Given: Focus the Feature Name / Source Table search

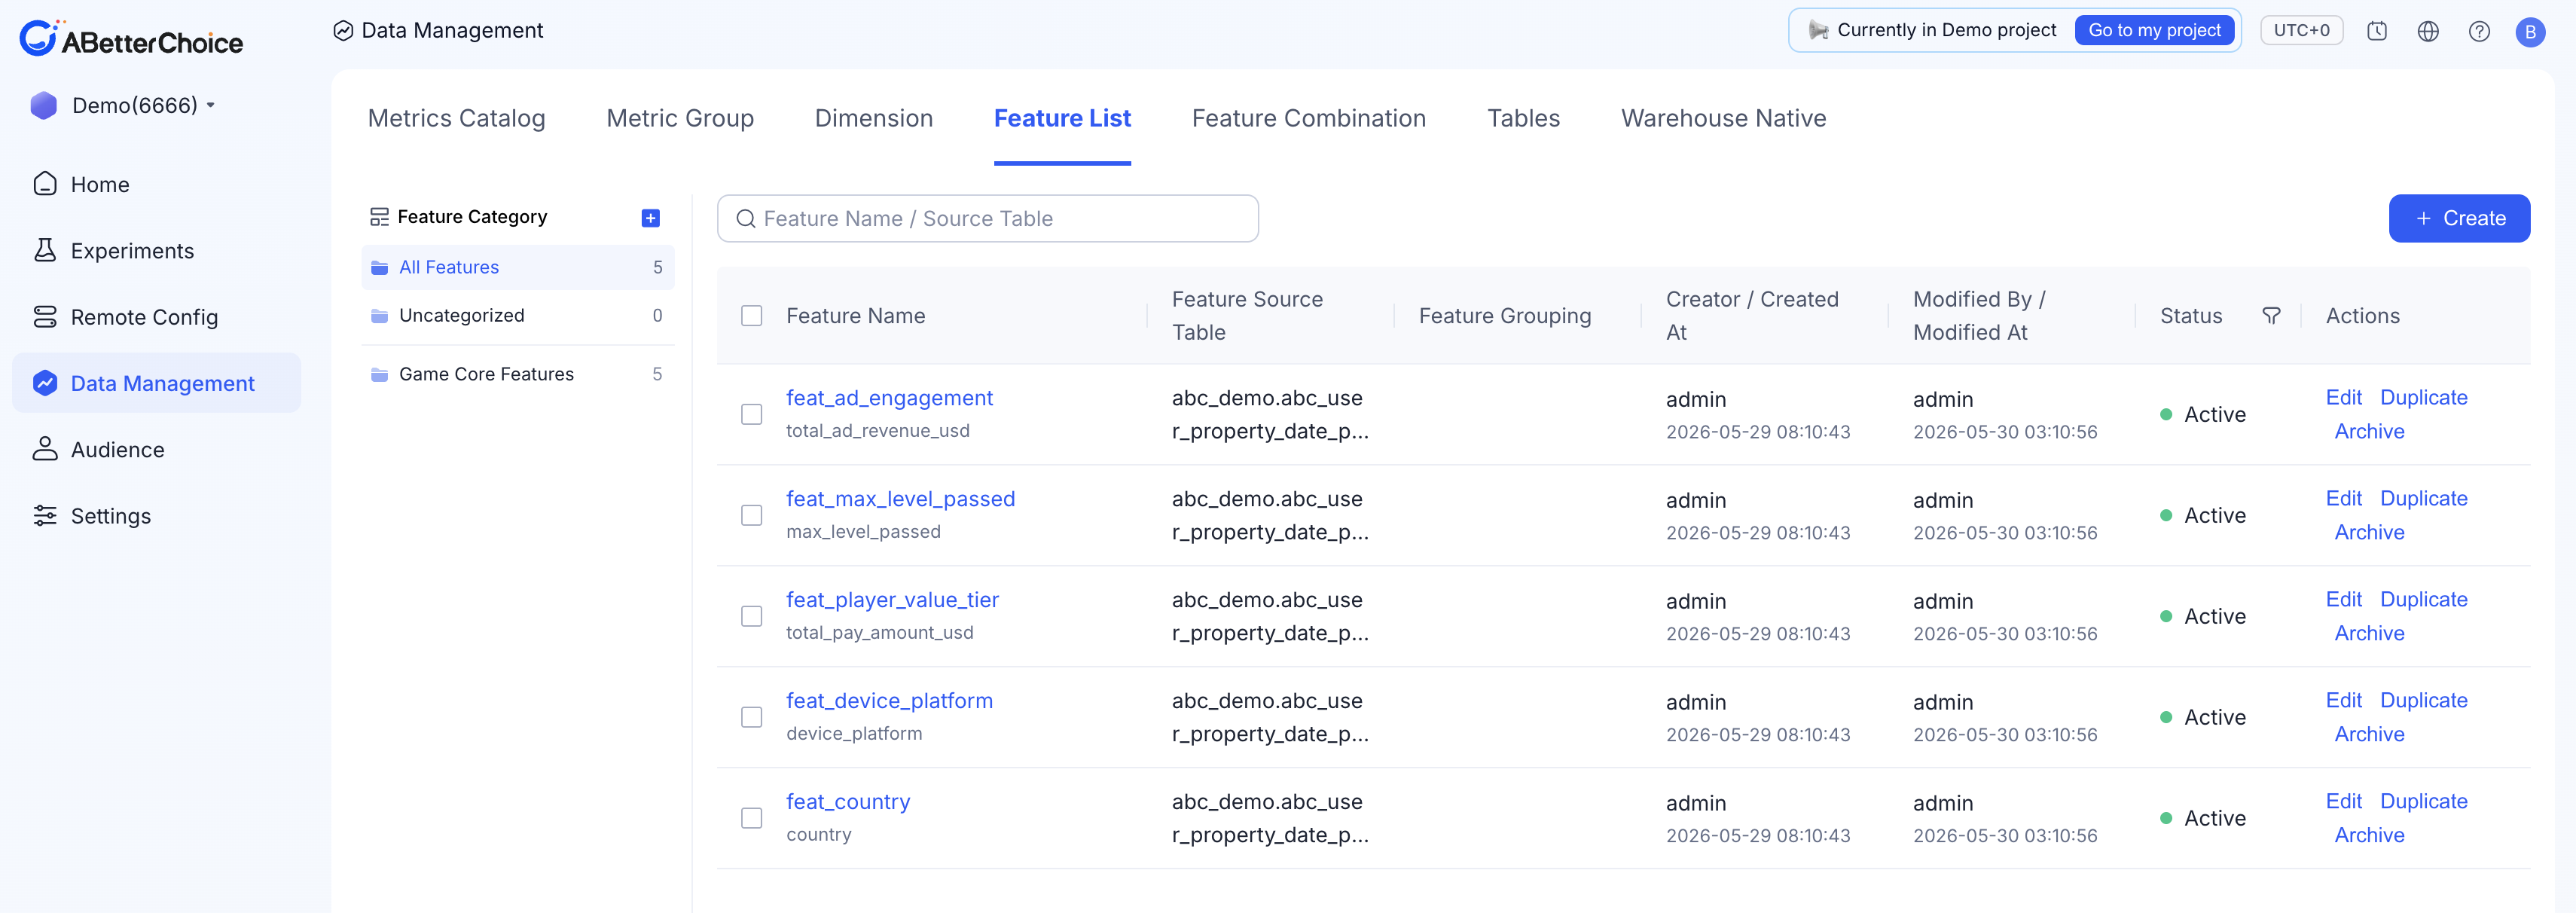Looking at the screenshot, I should pos(987,218).
